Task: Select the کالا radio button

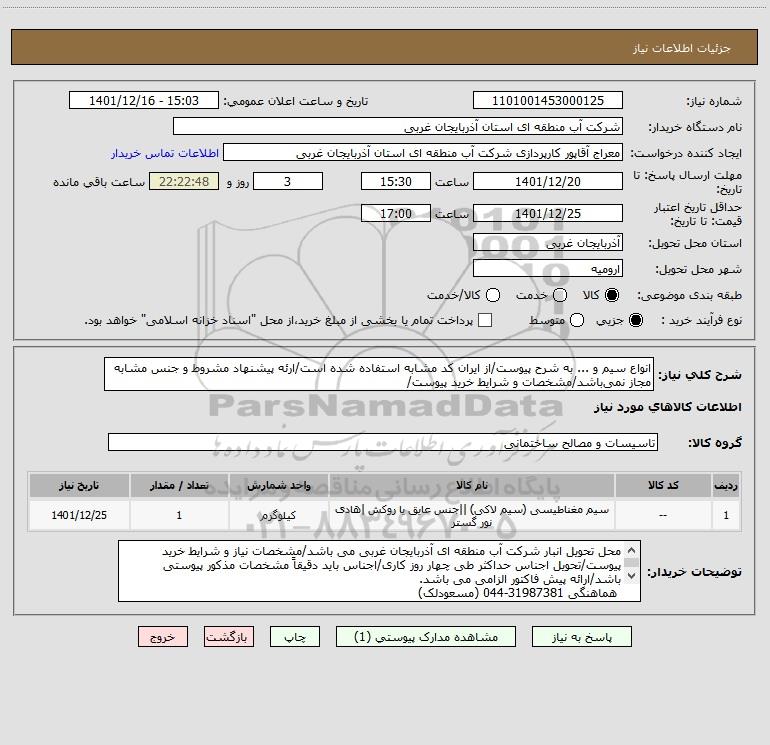Action: 612,295
